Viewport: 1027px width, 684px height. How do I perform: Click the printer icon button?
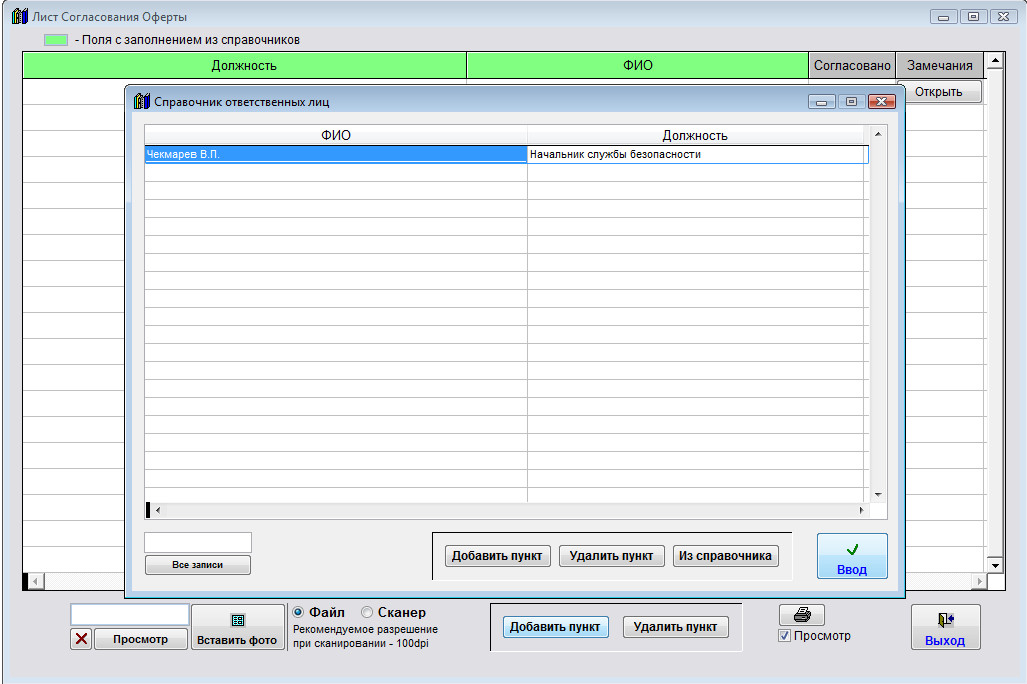click(x=802, y=615)
